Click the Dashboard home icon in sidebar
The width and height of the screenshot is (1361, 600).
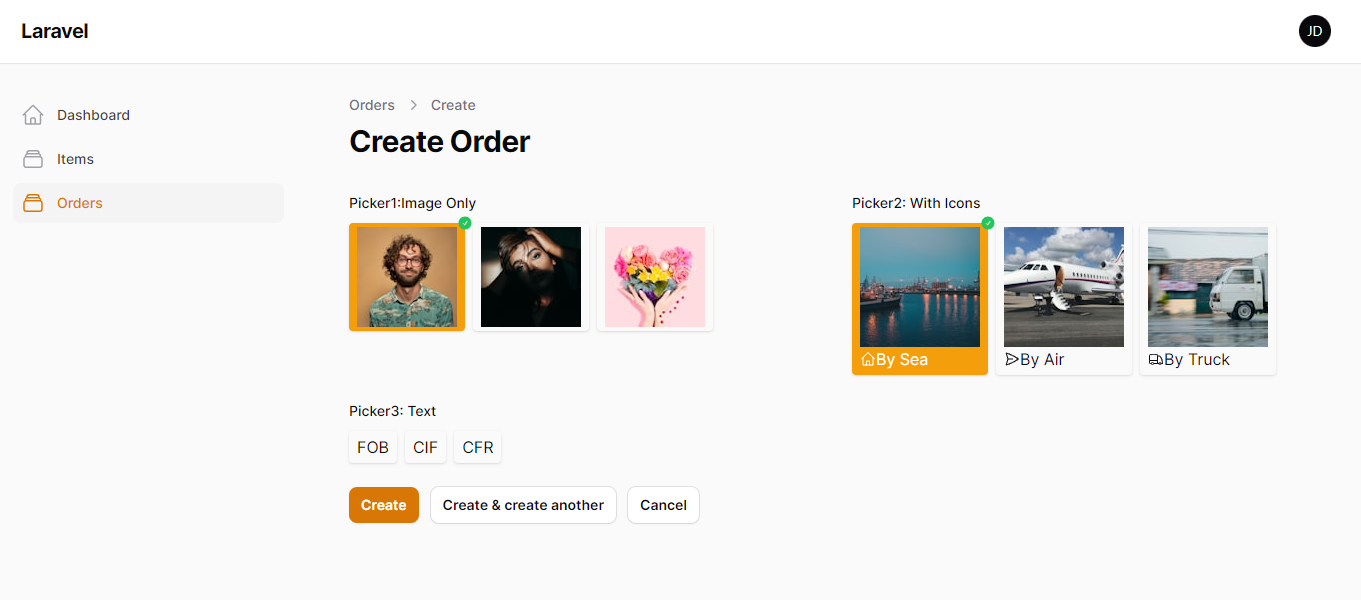[x=33, y=115]
